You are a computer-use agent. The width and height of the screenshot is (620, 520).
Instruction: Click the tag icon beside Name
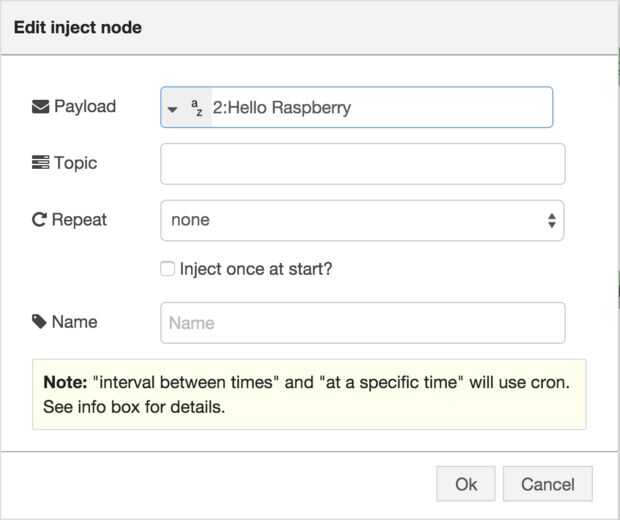tap(40, 322)
